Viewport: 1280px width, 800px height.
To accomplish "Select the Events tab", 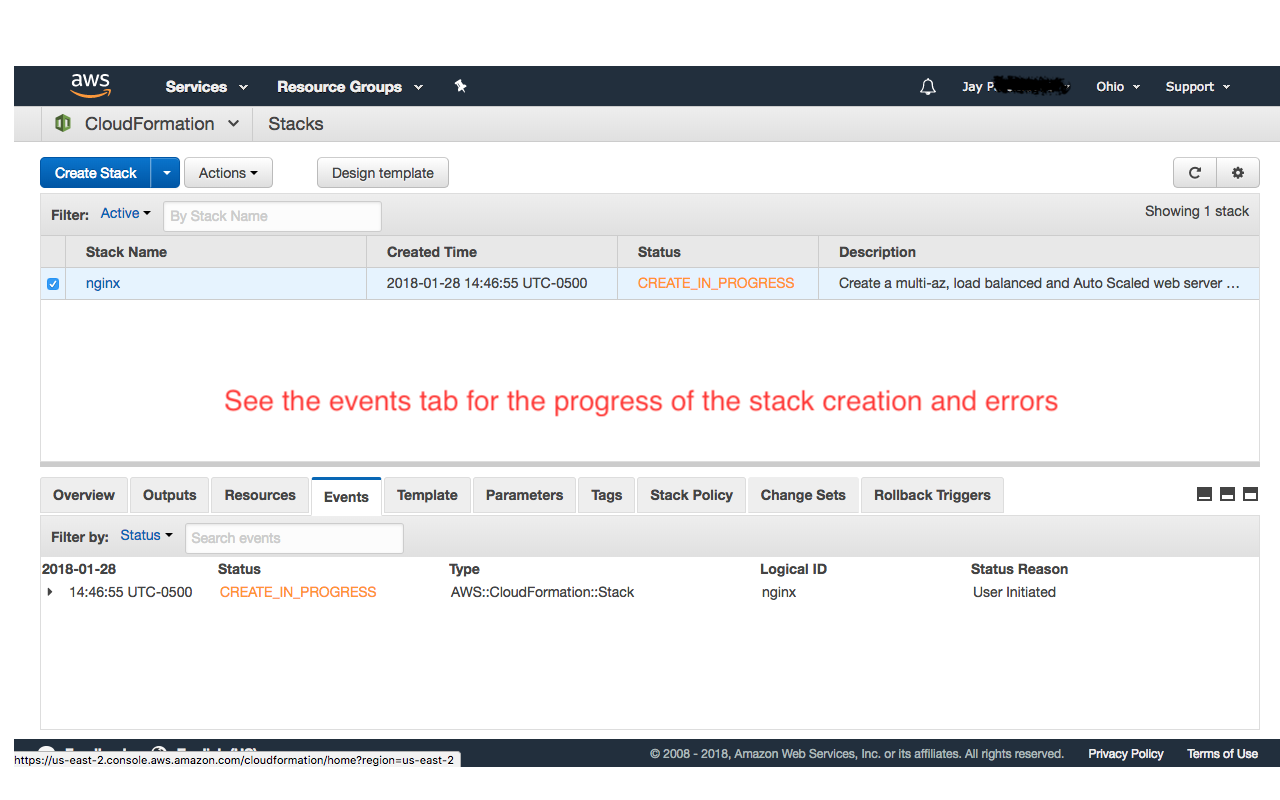I will tap(346, 496).
